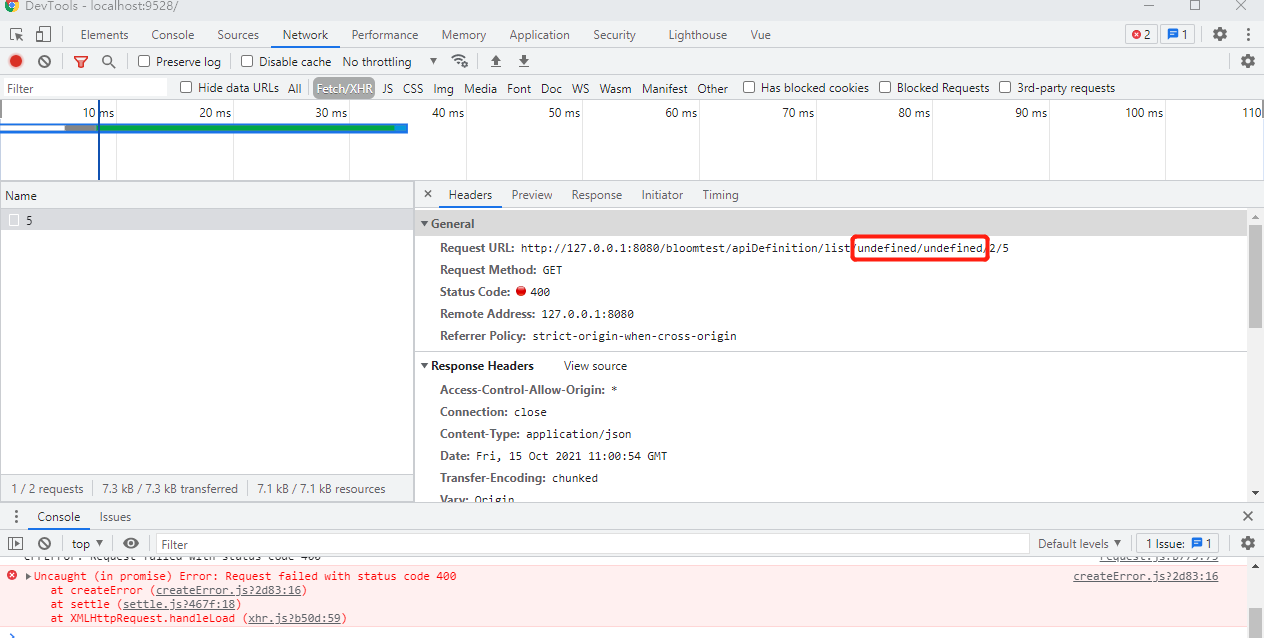Import a HAR file using upload arrow

tap(495, 61)
